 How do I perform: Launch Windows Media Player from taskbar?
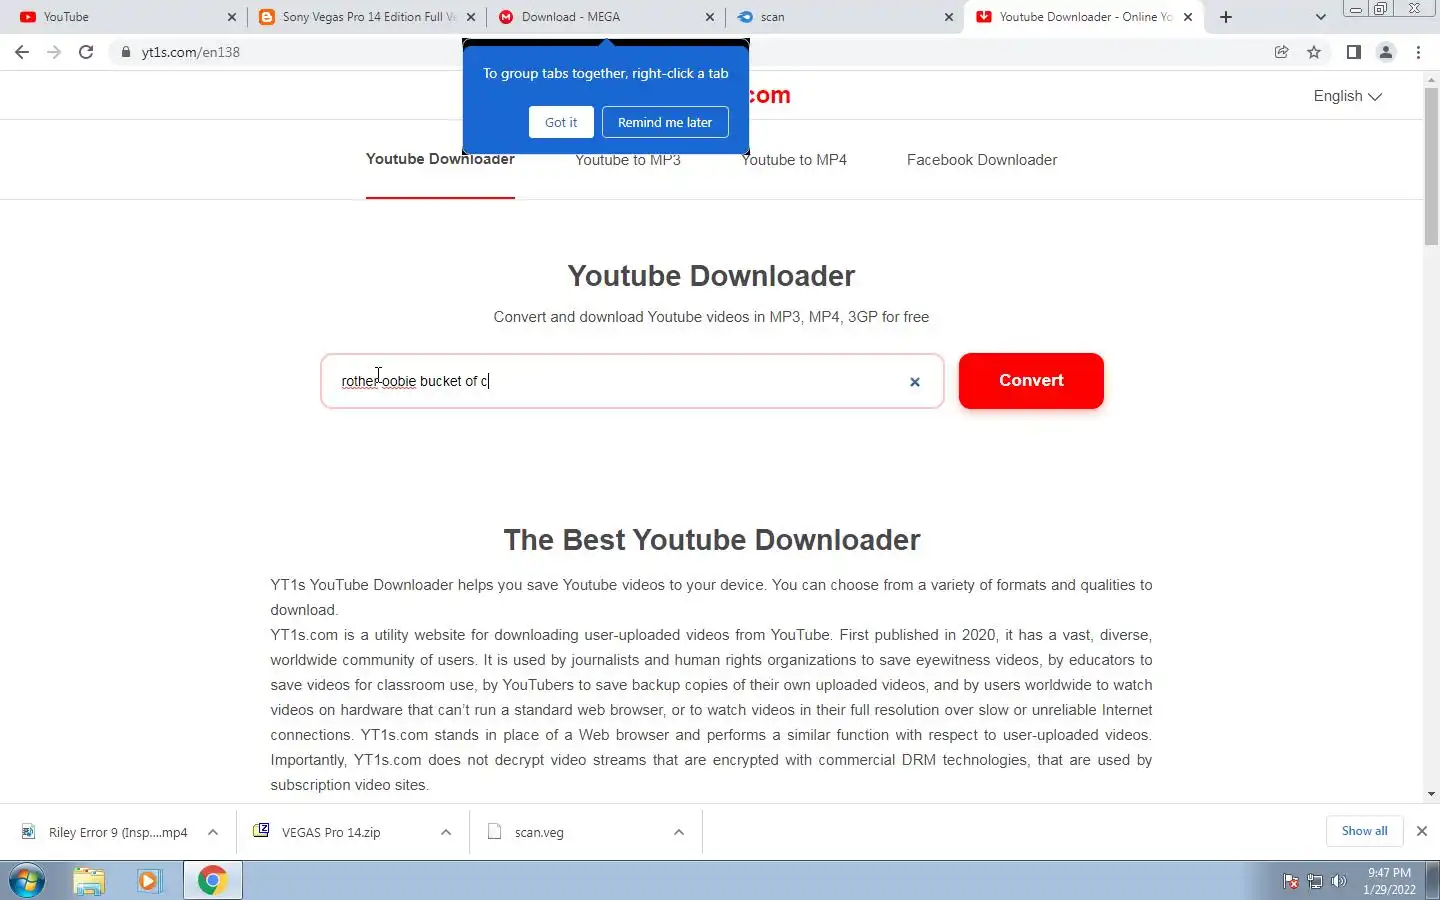pos(149,881)
